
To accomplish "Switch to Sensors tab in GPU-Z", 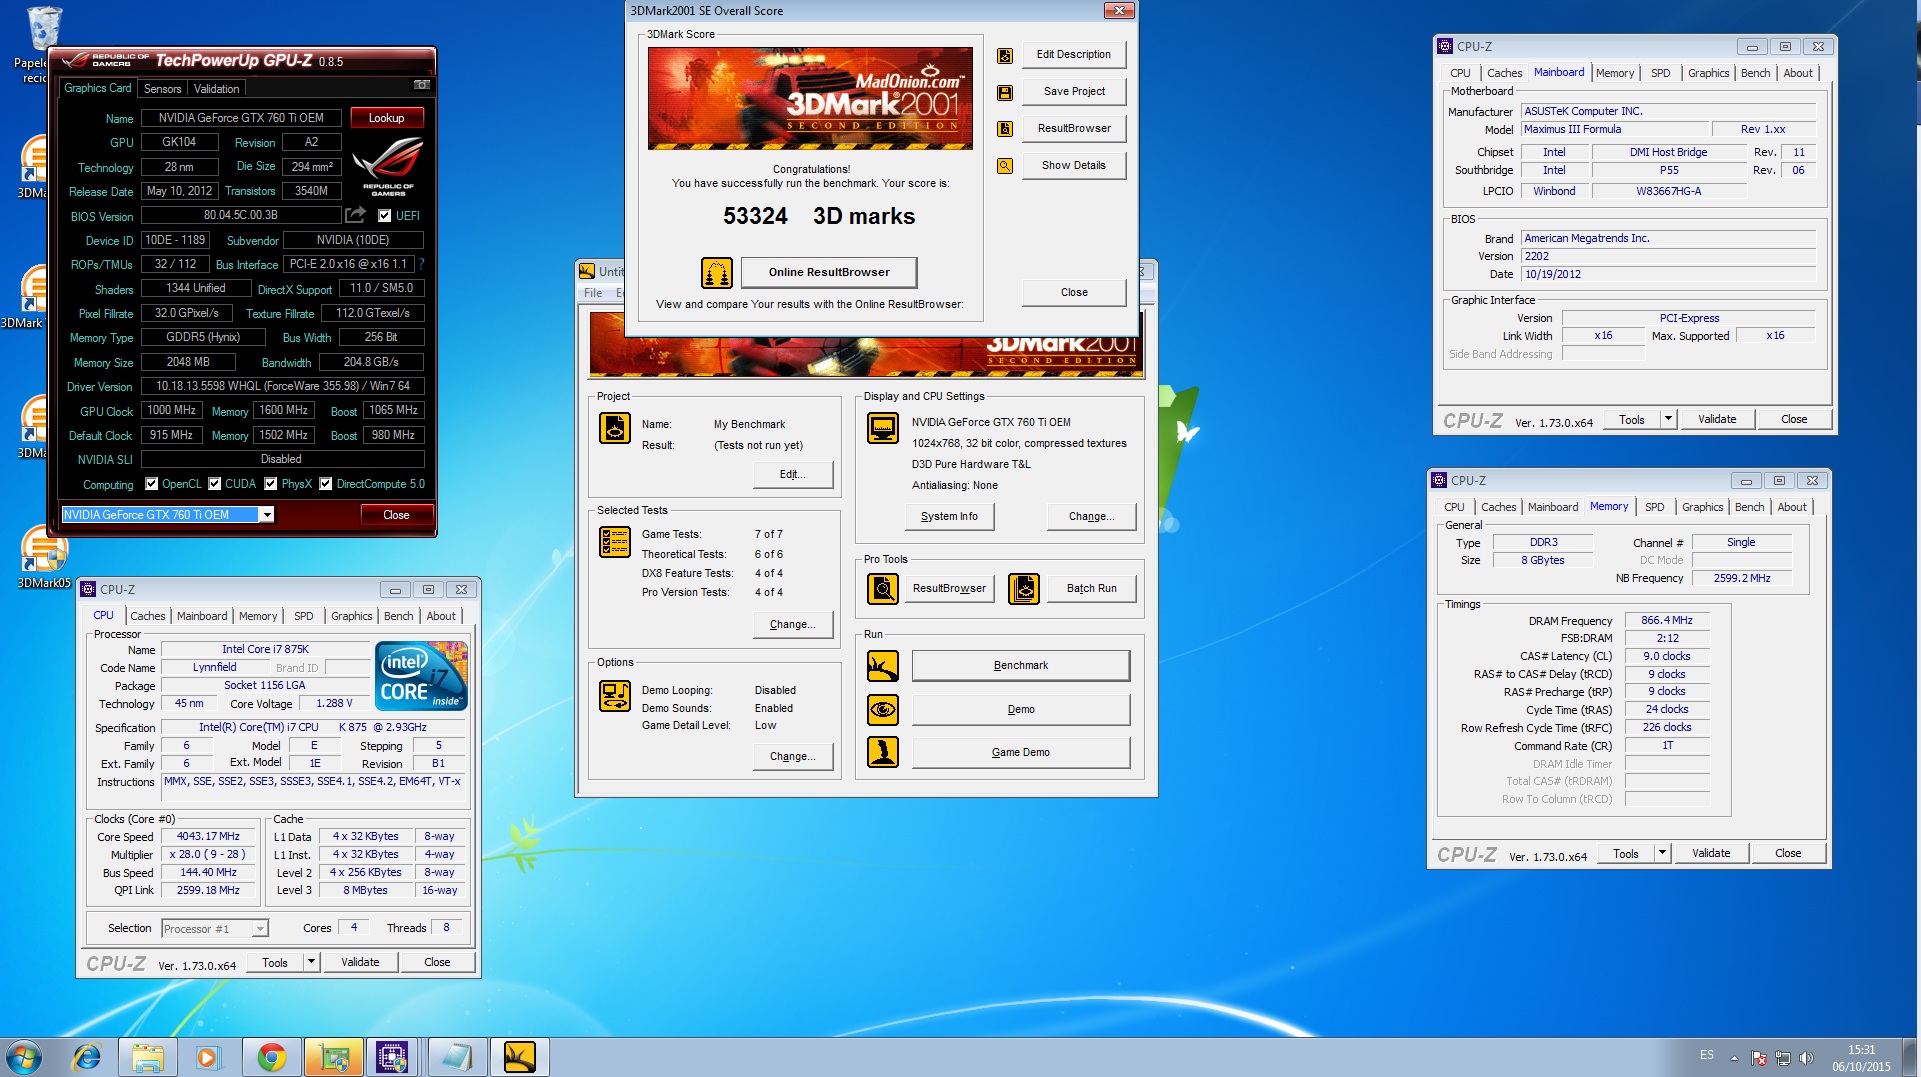I will [162, 89].
